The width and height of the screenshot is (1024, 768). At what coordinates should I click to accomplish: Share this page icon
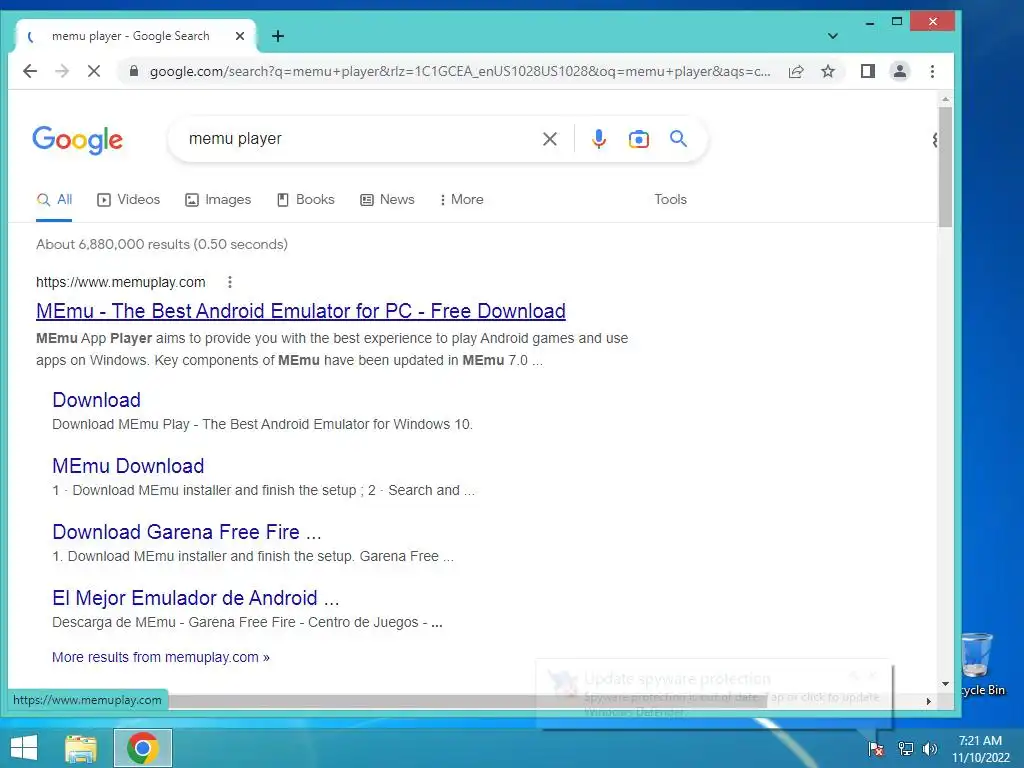(x=796, y=71)
